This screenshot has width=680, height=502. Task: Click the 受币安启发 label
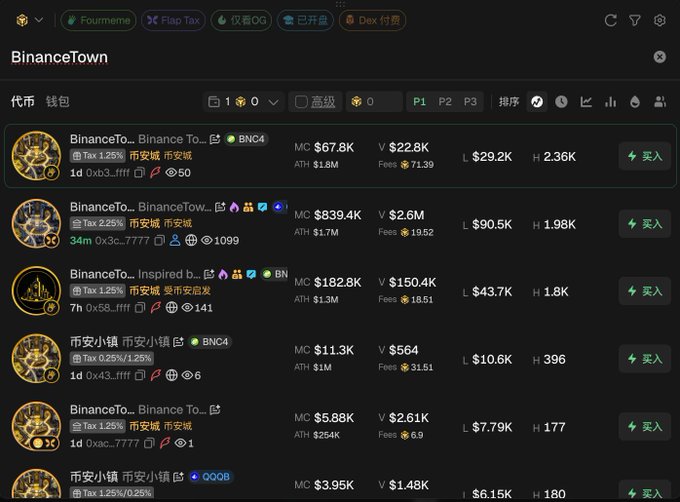click(187, 291)
